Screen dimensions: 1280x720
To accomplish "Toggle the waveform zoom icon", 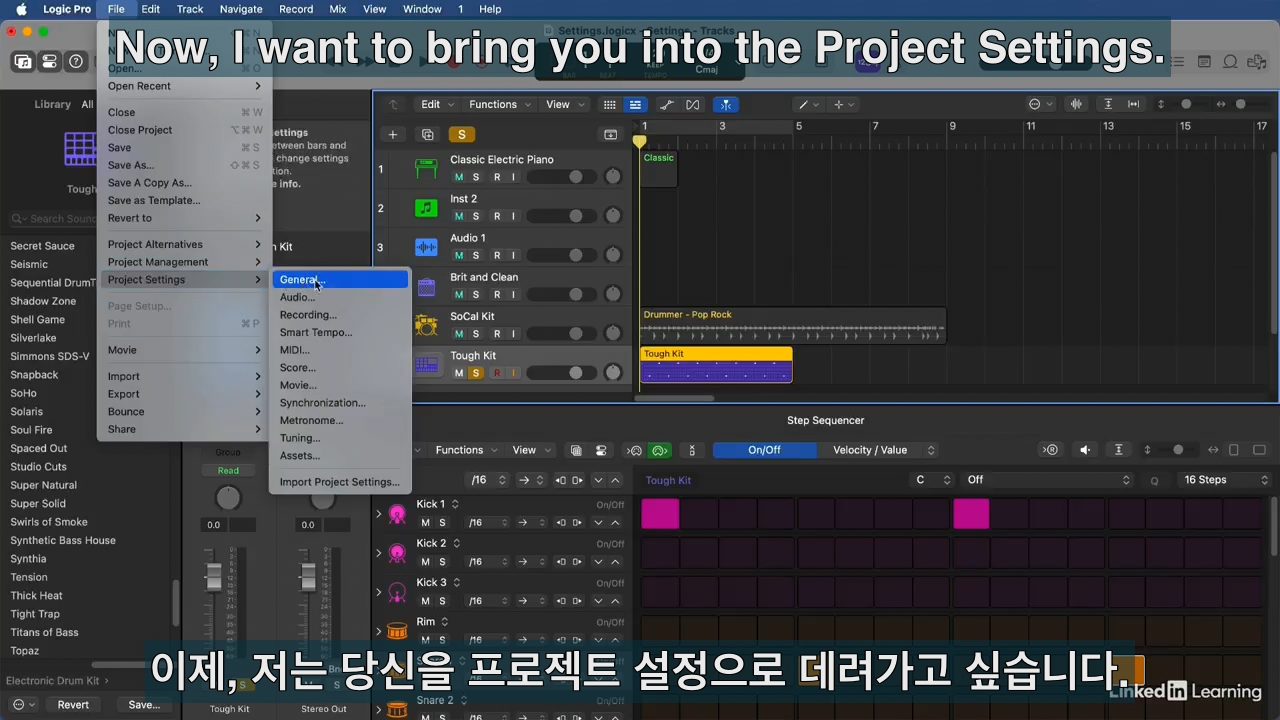I will click(x=1077, y=104).
